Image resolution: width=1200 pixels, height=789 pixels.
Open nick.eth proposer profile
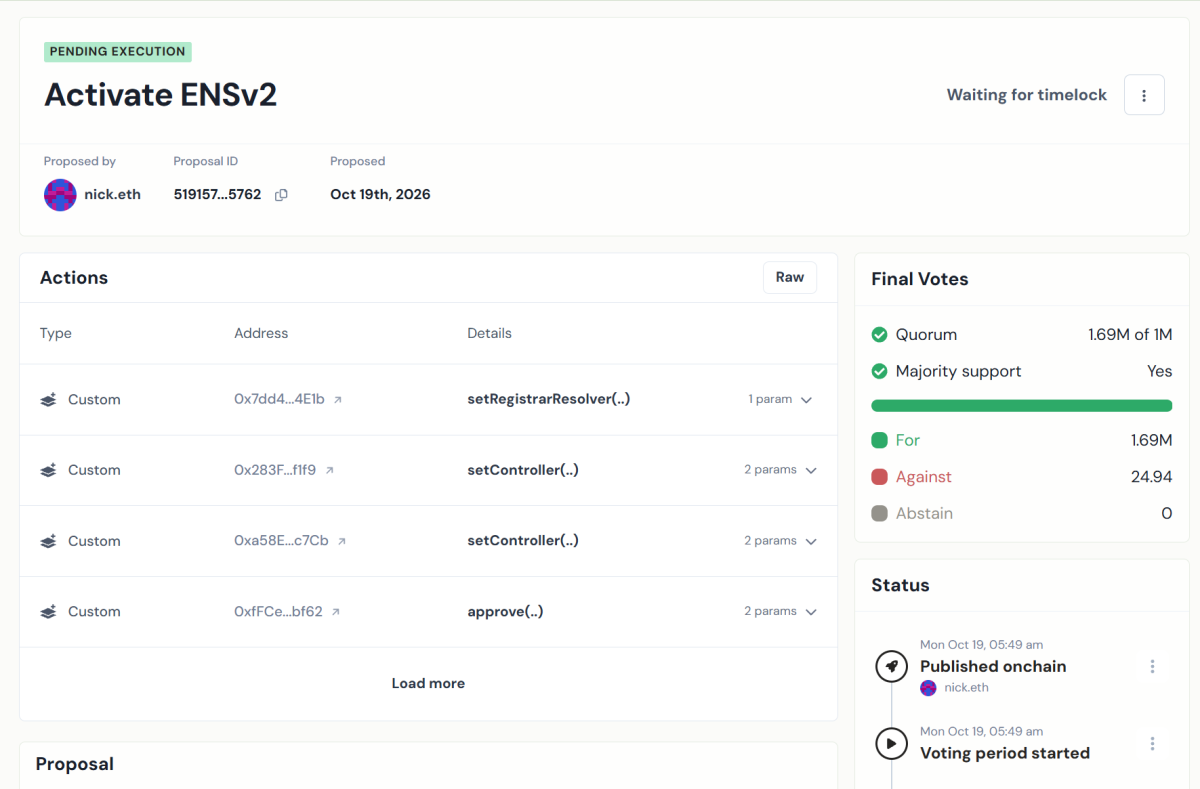pyautogui.click(x=112, y=195)
